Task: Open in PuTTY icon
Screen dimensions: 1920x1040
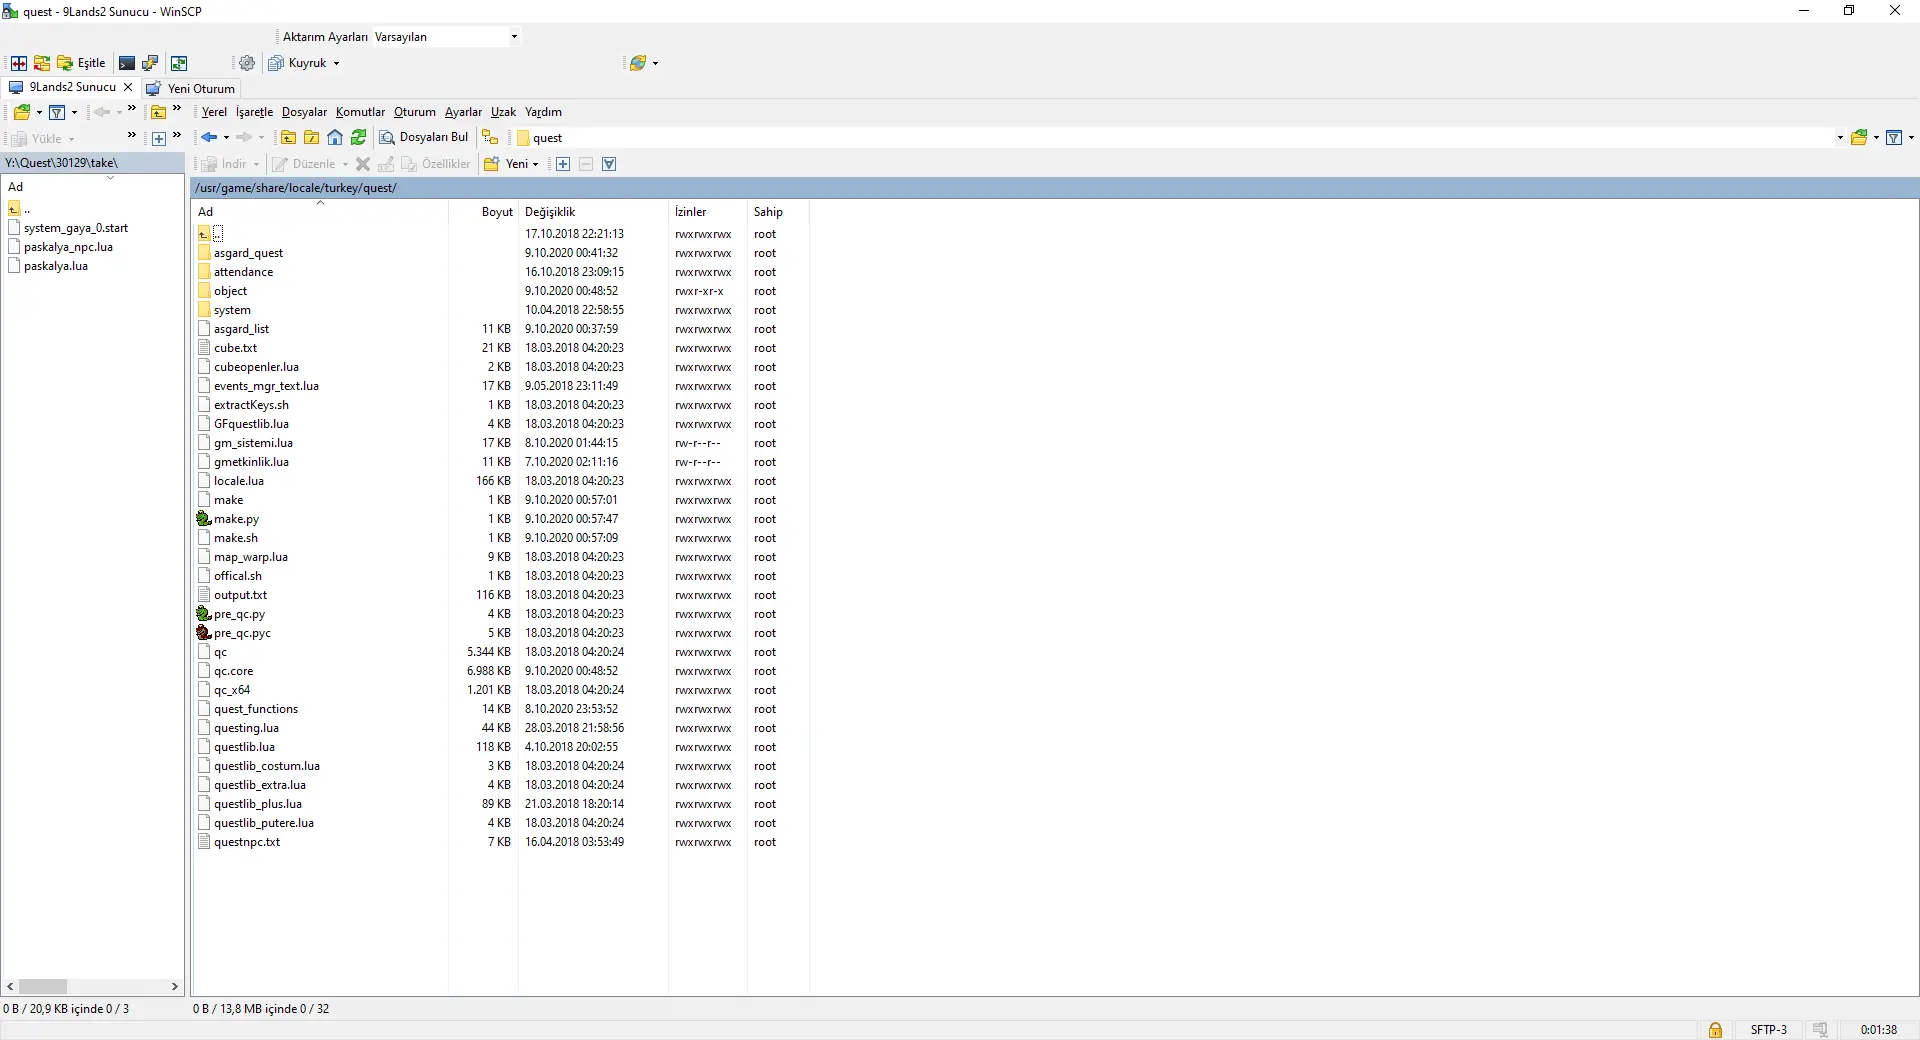Action: tap(150, 63)
